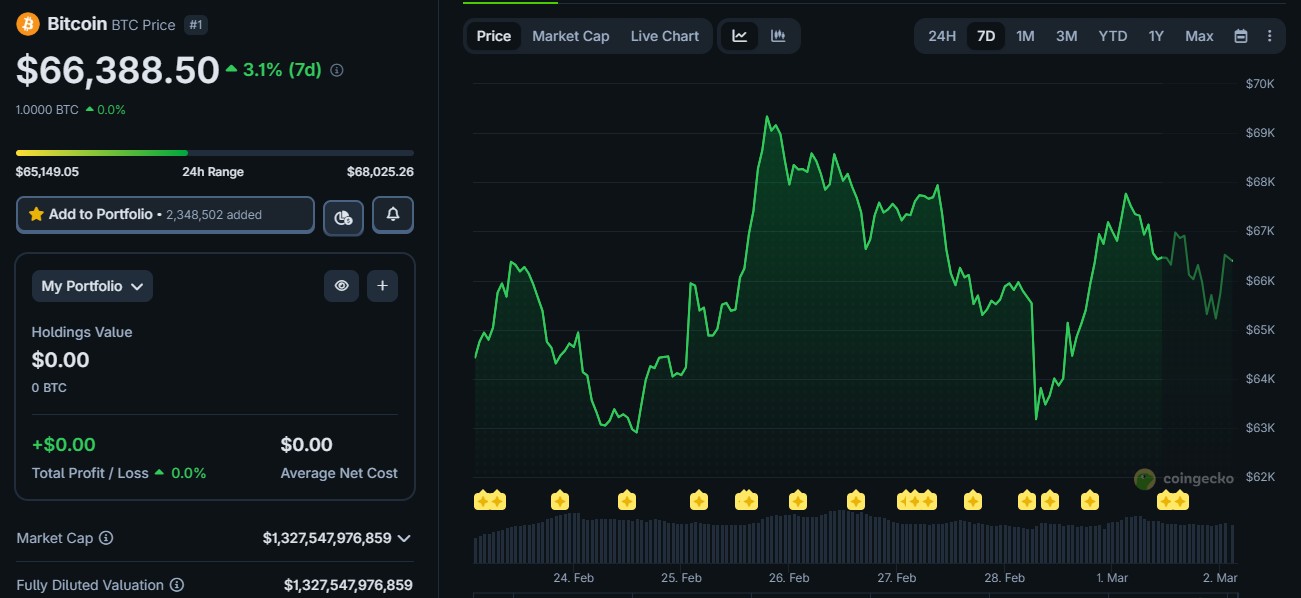Click the Bitcoin logo icon

click(27, 23)
